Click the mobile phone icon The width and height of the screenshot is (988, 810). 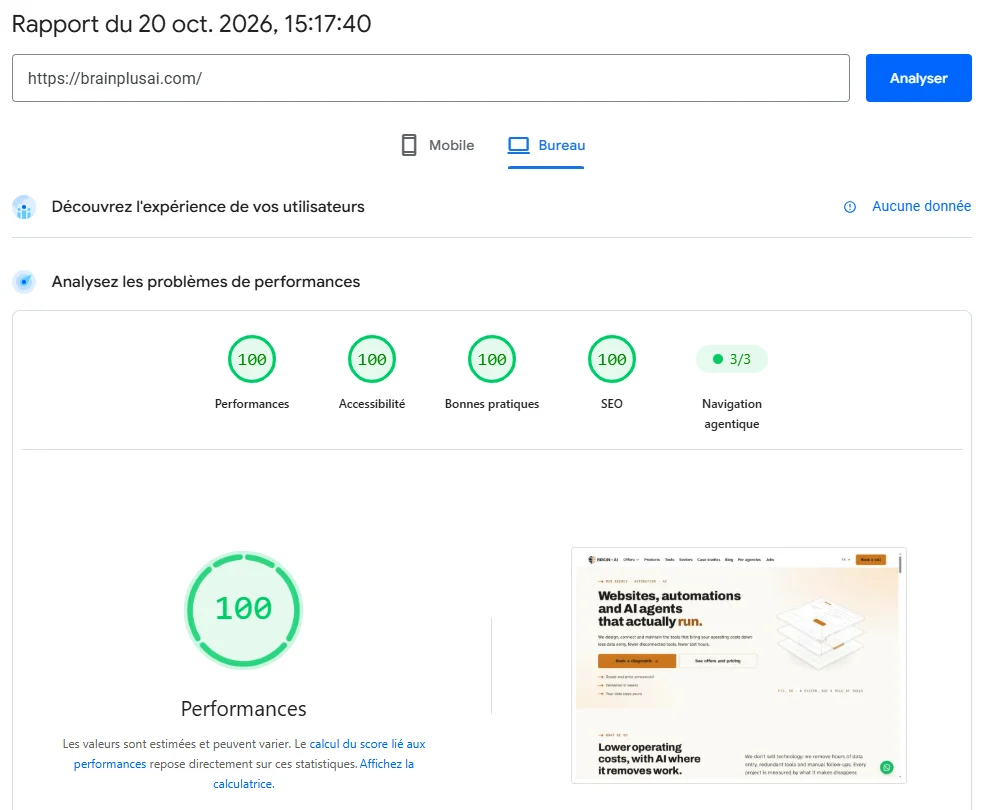[409, 145]
